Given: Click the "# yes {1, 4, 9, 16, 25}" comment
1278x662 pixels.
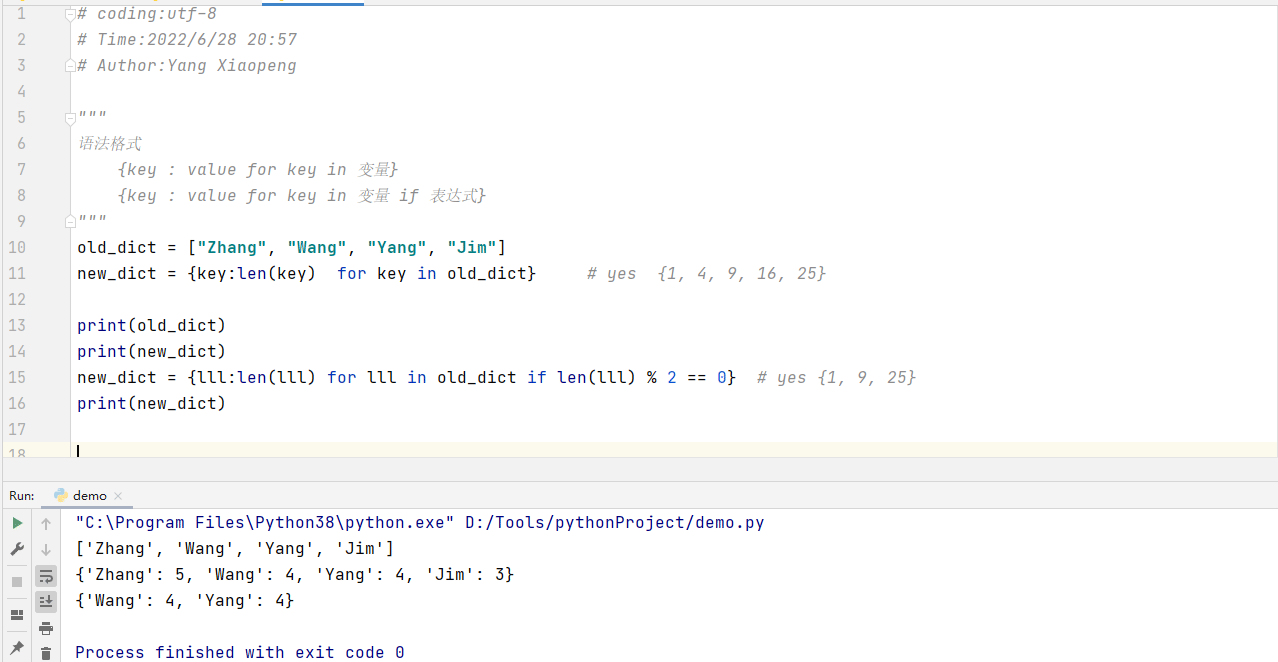Looking at the screenshot, I should [x=707, y=274].
